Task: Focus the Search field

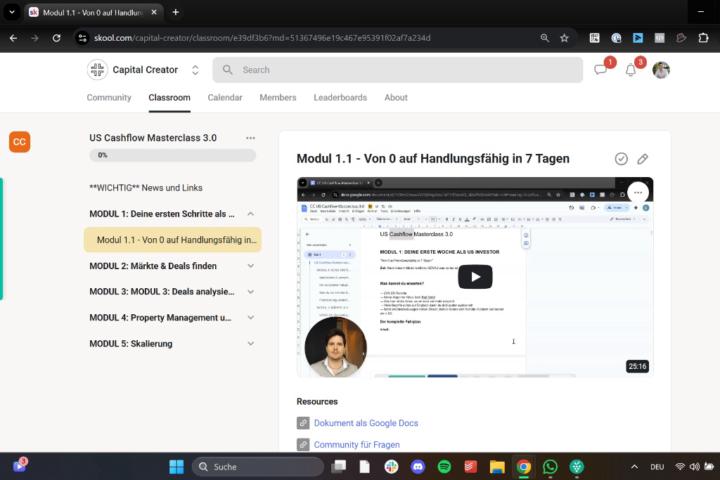Action: click(x=398, y=70)
